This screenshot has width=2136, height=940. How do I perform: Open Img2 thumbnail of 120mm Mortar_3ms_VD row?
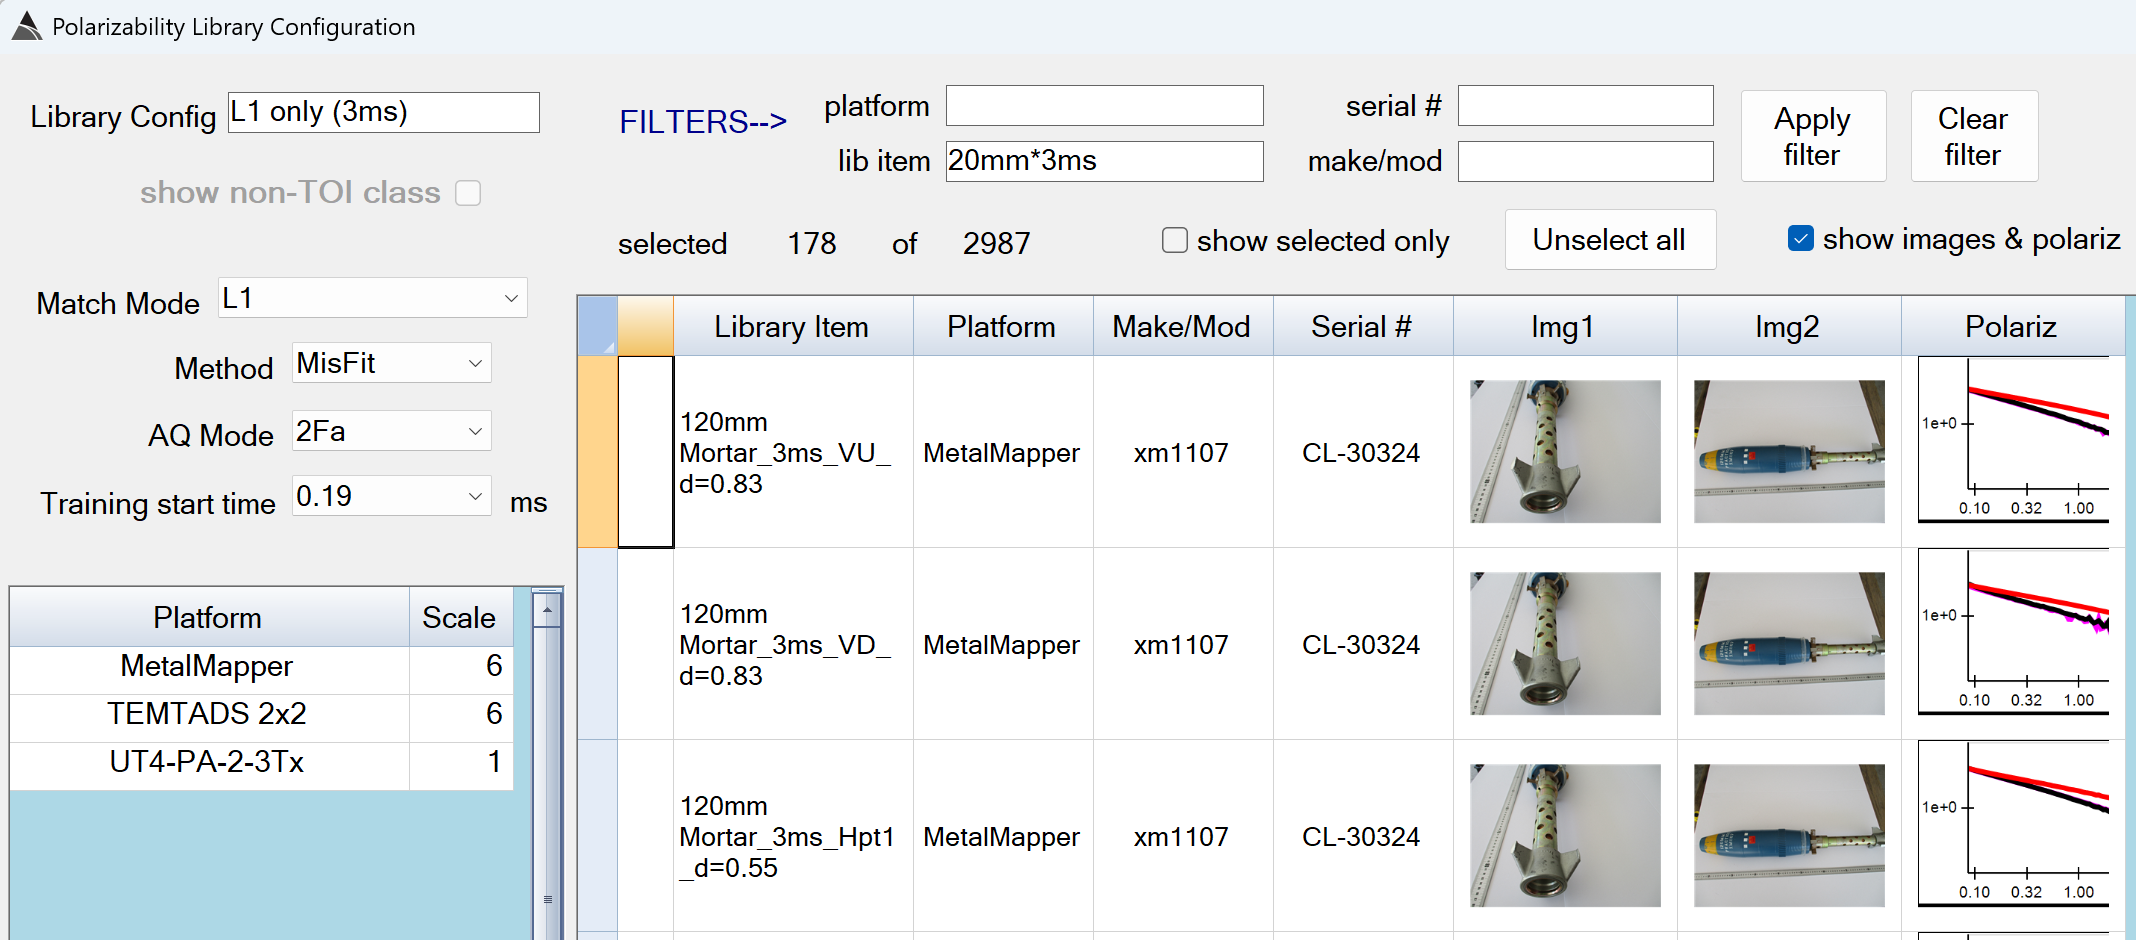pos(1788,643)
